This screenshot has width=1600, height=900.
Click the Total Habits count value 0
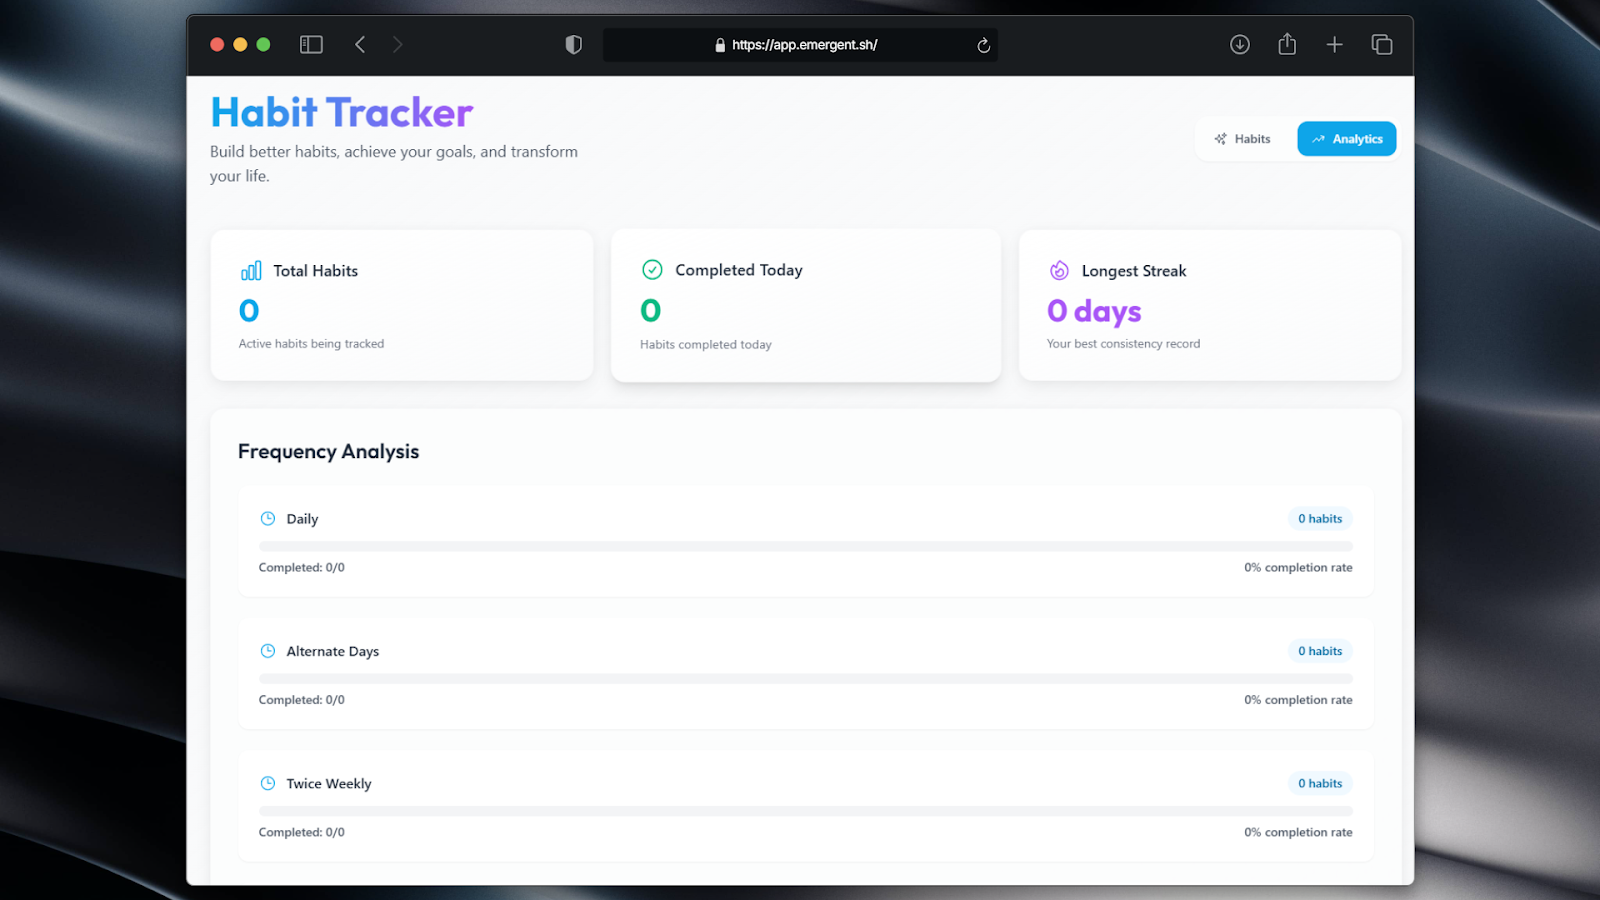[249, 311]
